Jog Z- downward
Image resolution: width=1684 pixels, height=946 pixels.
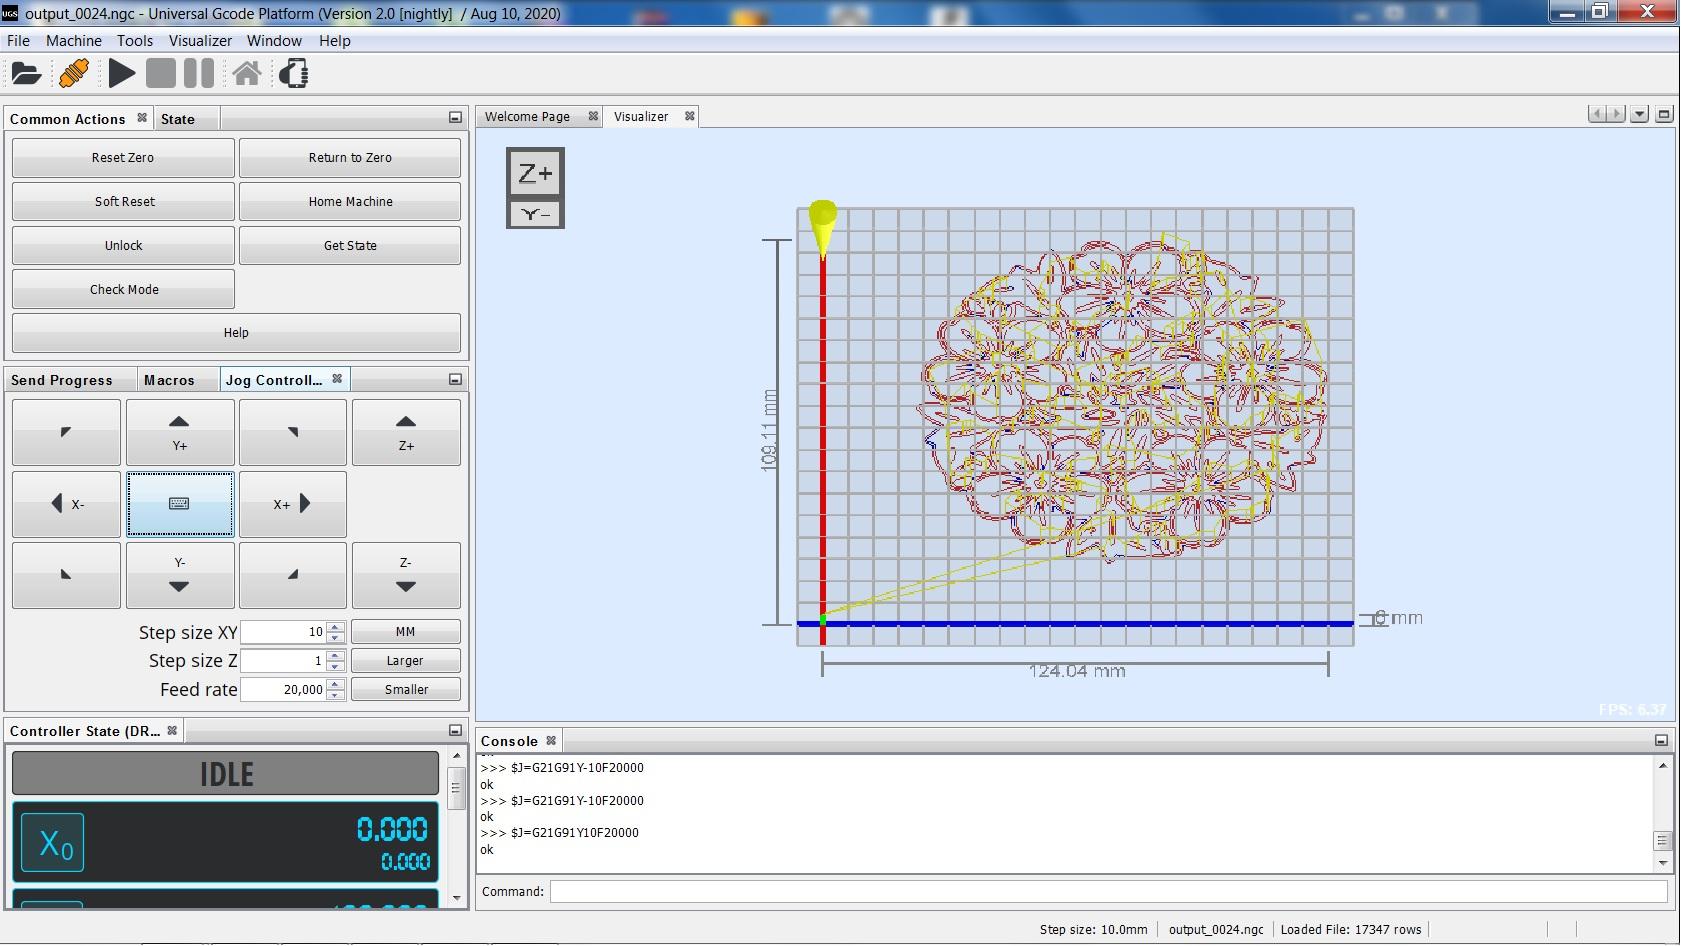pos(406,575)
